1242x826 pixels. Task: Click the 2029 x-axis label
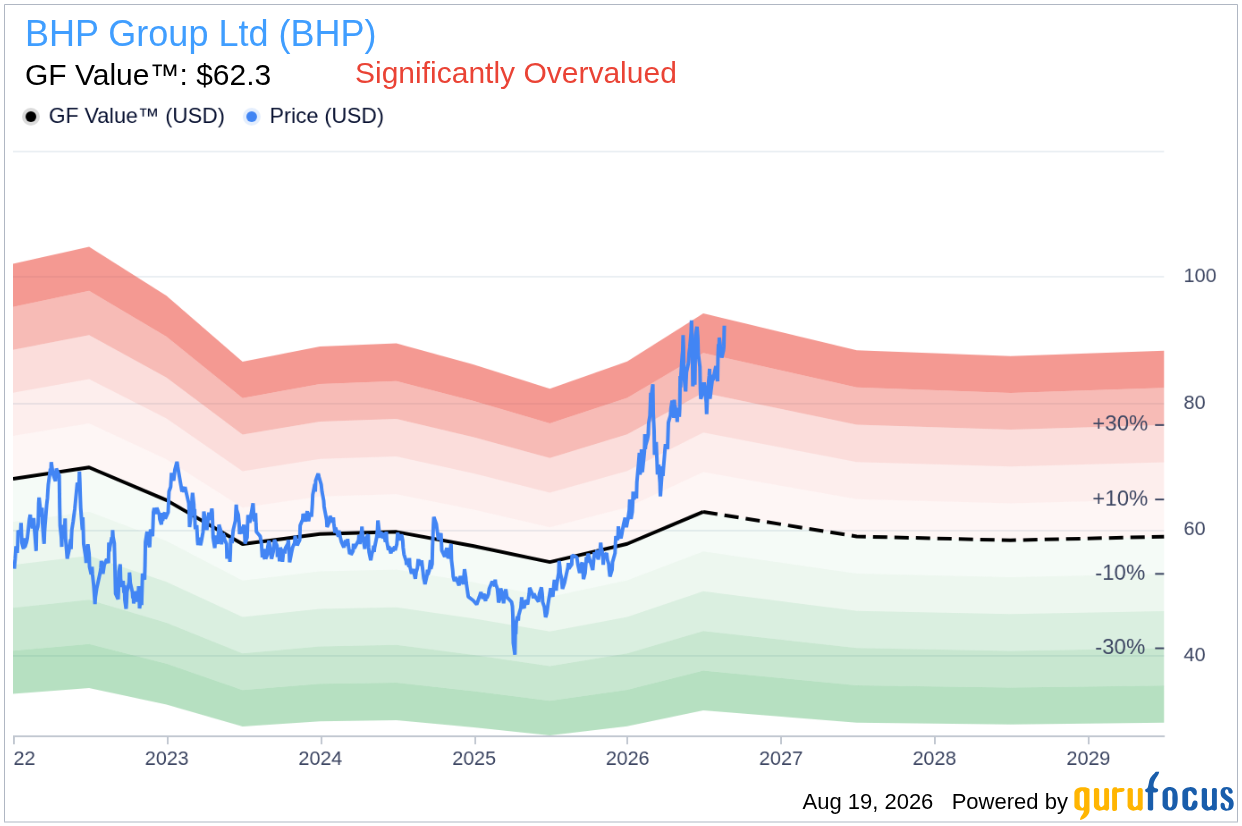(x=1087, y=758)
